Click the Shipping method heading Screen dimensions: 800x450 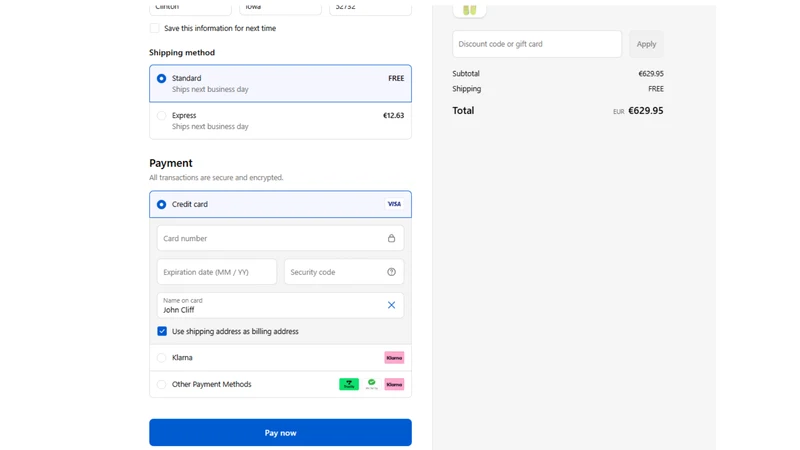(x=182, y=53)
